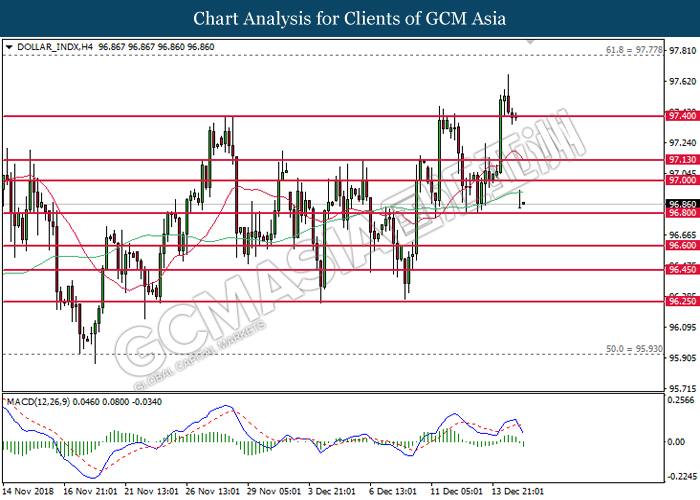Click the 95.905 price axis value
The width and height of the screenshot is (700, 500).
click(683, 358)
